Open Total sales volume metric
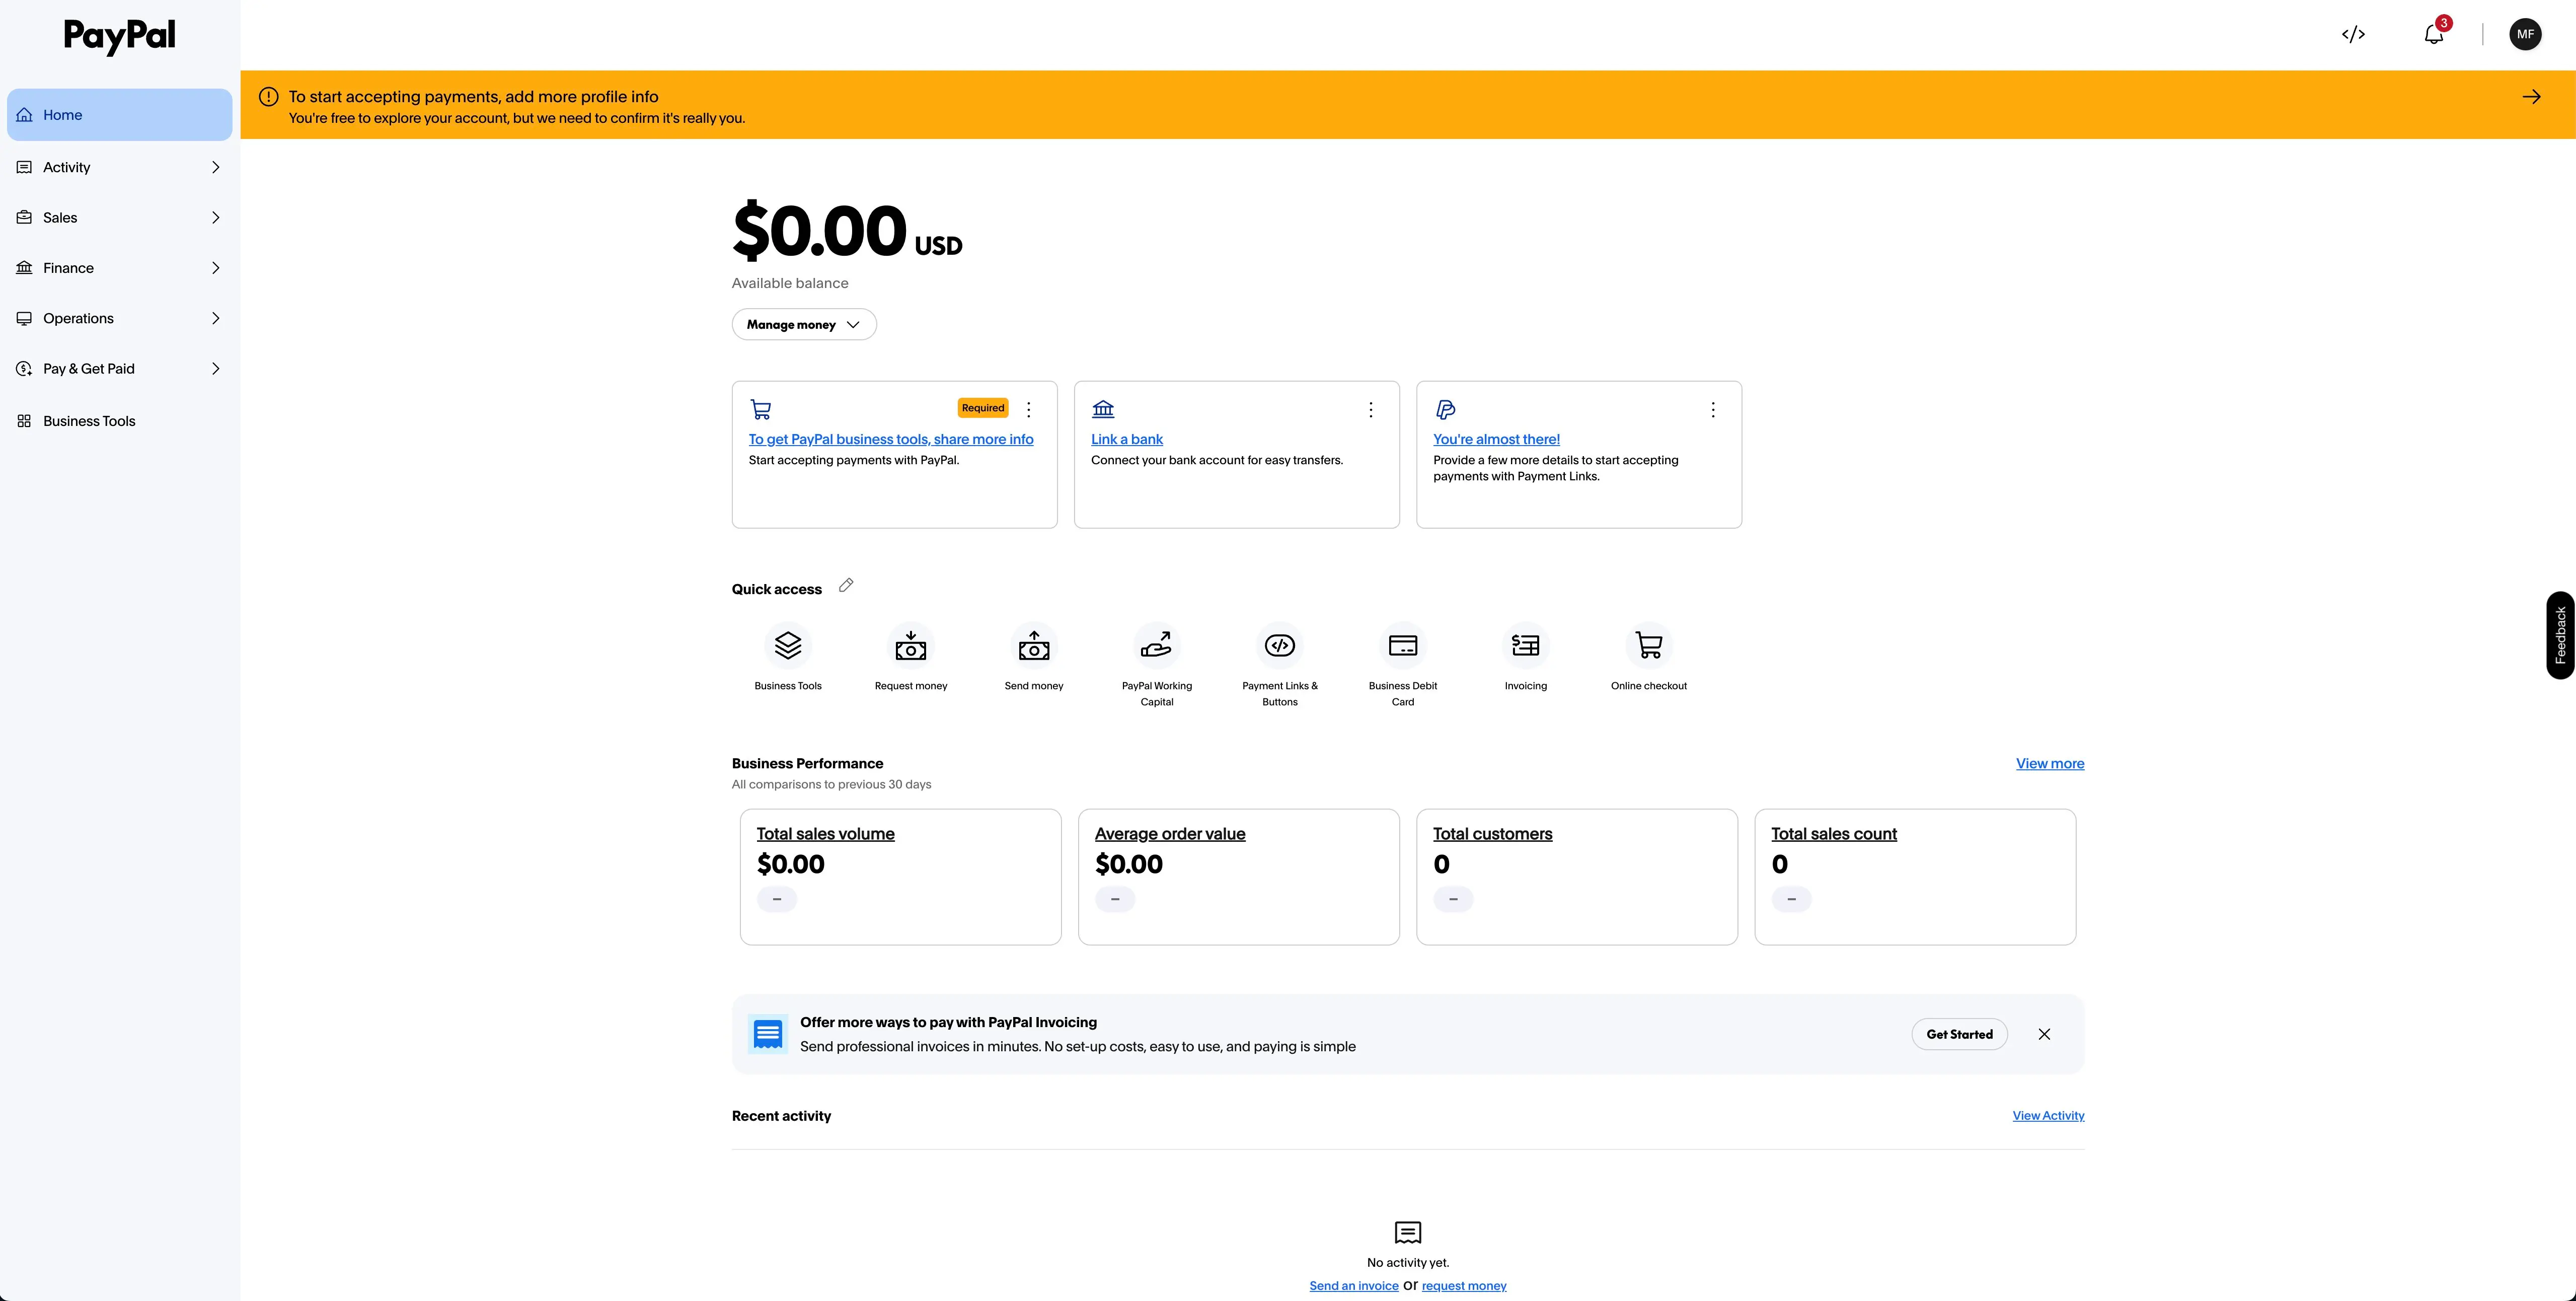 point(825,834)
